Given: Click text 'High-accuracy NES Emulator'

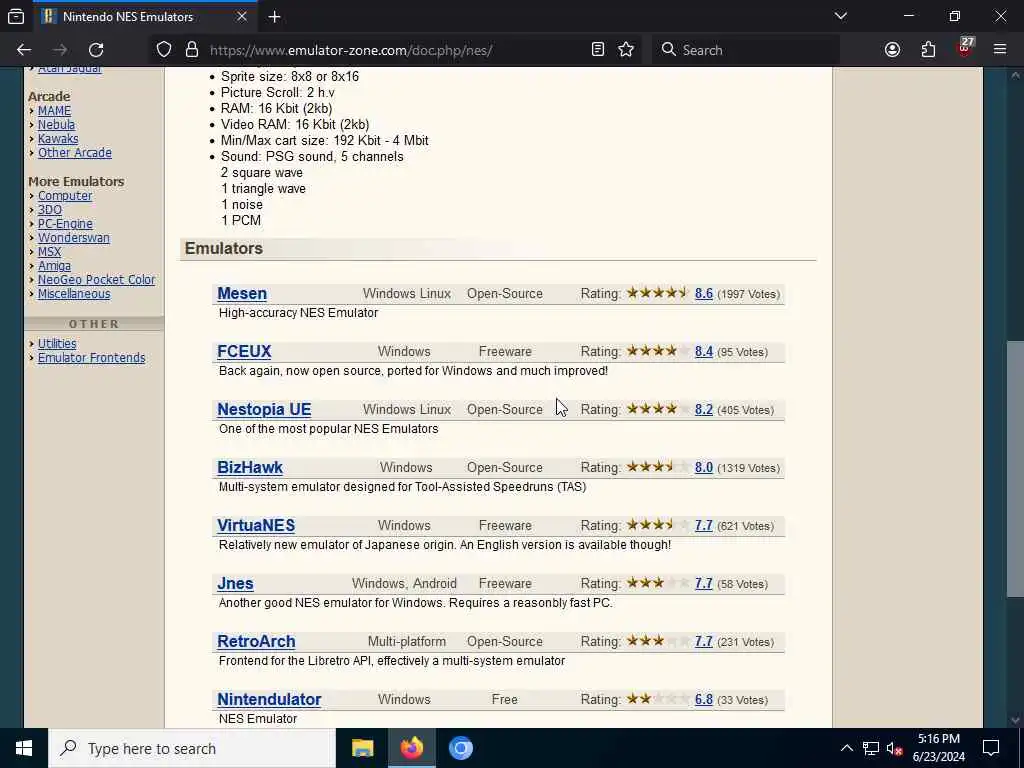Looking at the screenshot, I should click(x=298, y=313).
